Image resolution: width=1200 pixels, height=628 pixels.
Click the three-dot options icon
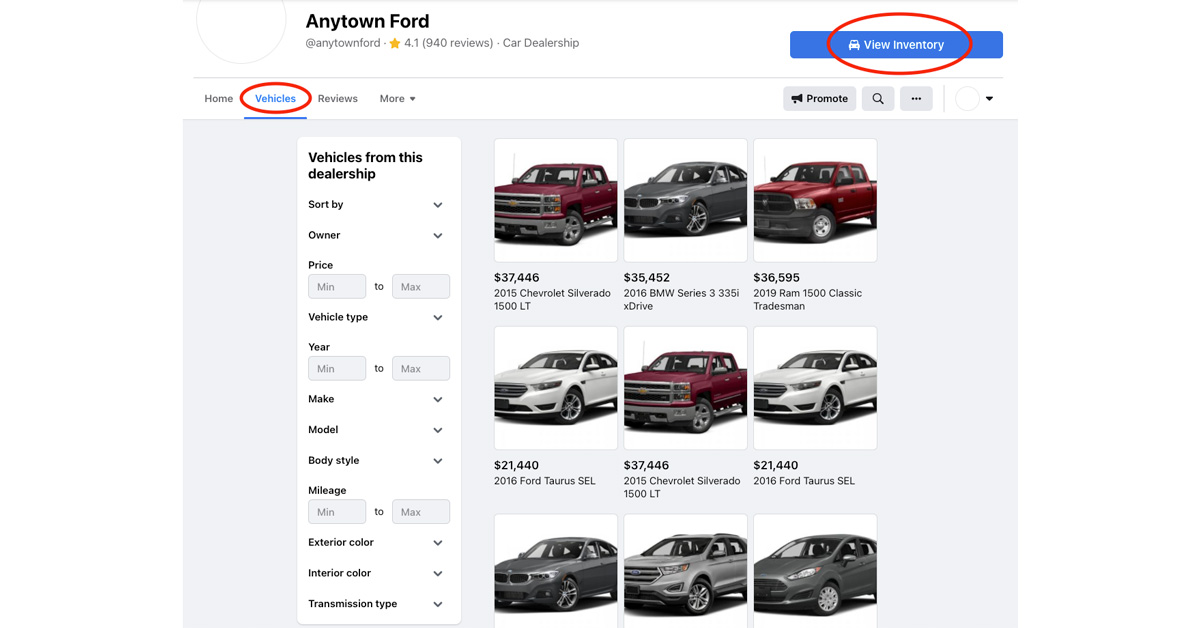click(916, 98)
